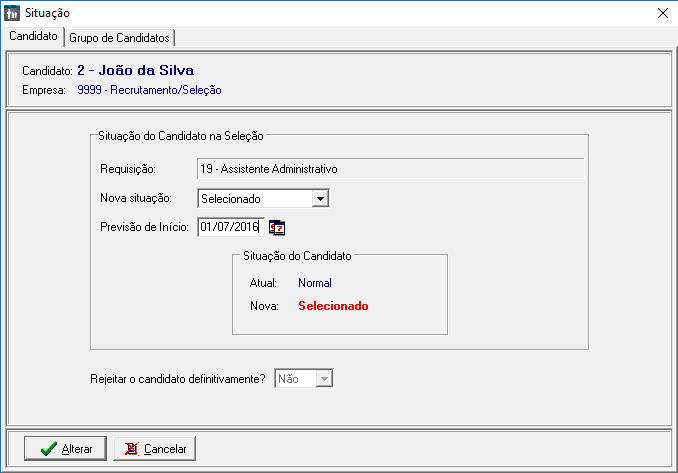Click the Empresa value 9999 - Recrutamento/Seleção

coord(149,90)
